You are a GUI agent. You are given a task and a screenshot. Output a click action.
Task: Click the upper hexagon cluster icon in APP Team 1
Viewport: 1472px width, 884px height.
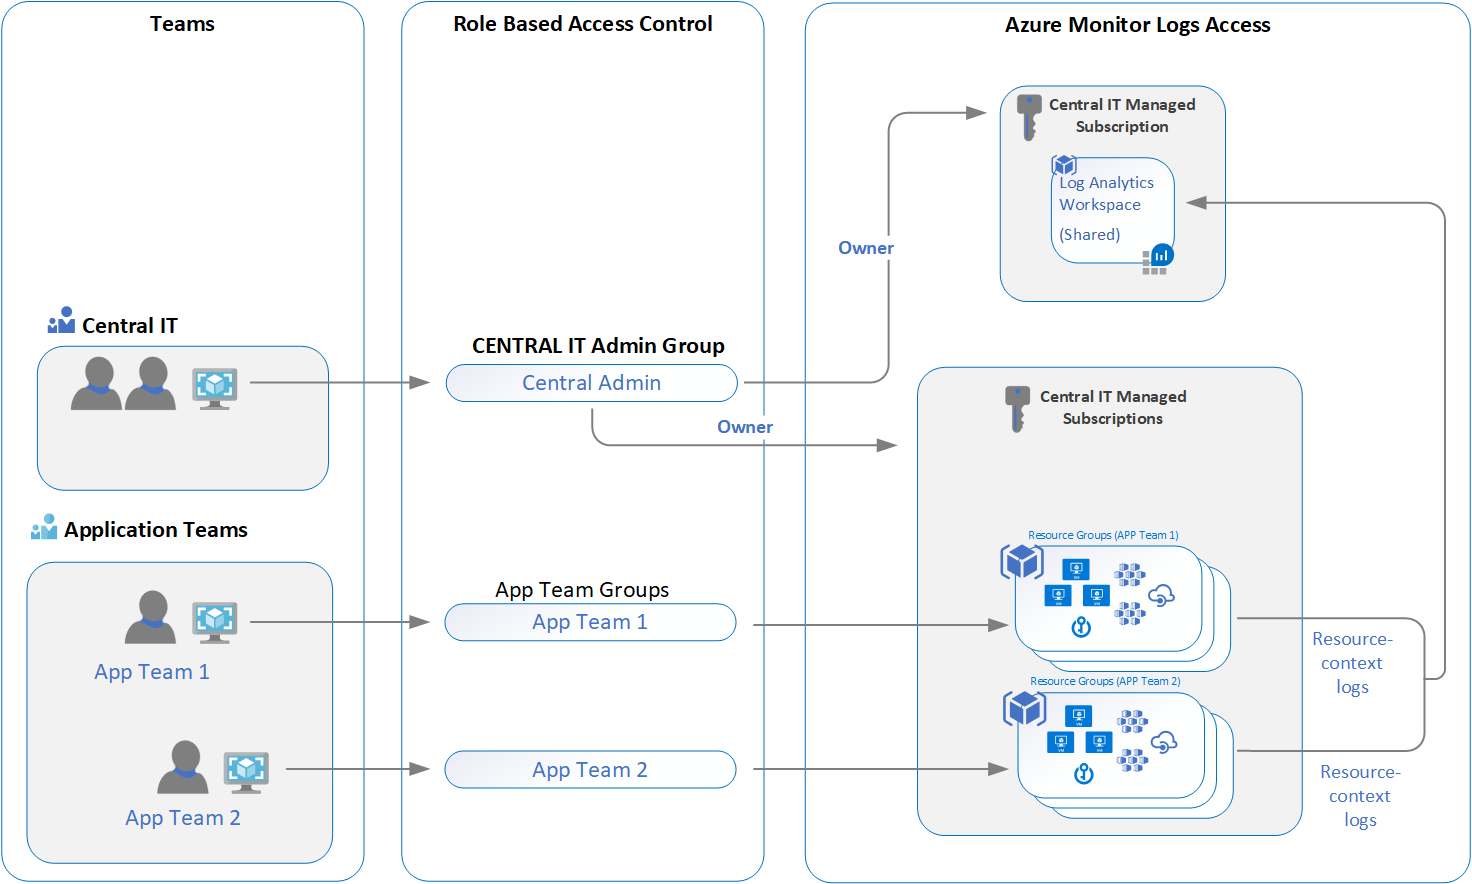click(x=1130, y=574)
